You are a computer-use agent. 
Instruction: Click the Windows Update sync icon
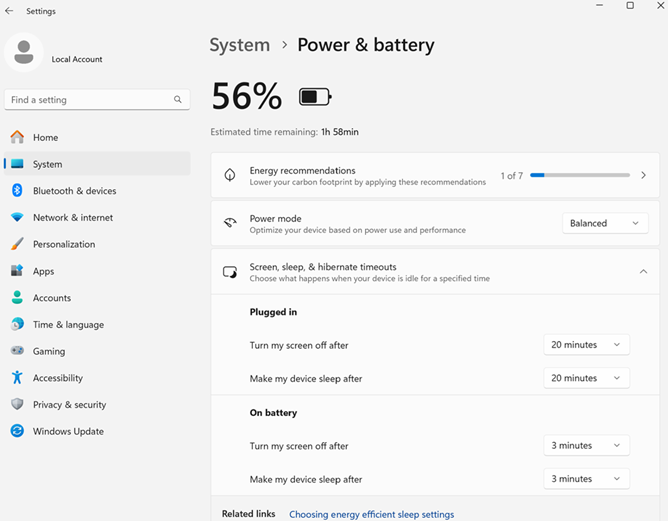(17, 431)
